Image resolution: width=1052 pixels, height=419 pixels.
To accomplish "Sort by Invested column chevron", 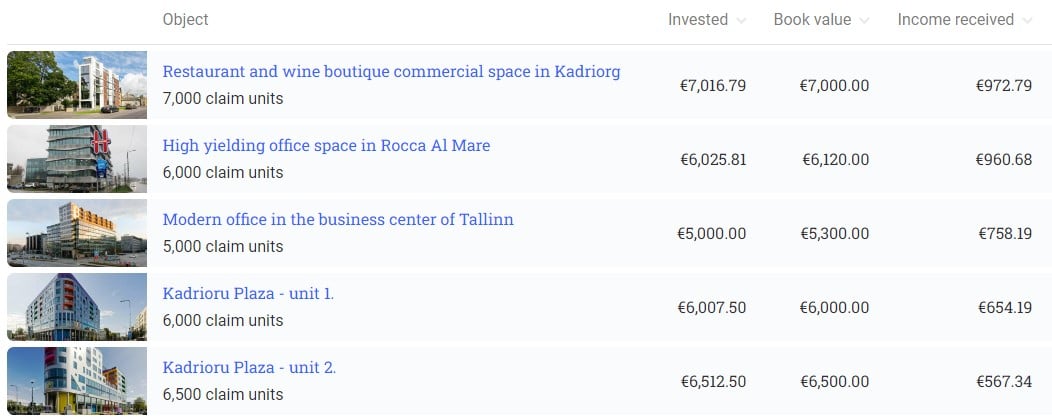I will tap(741, 21).
